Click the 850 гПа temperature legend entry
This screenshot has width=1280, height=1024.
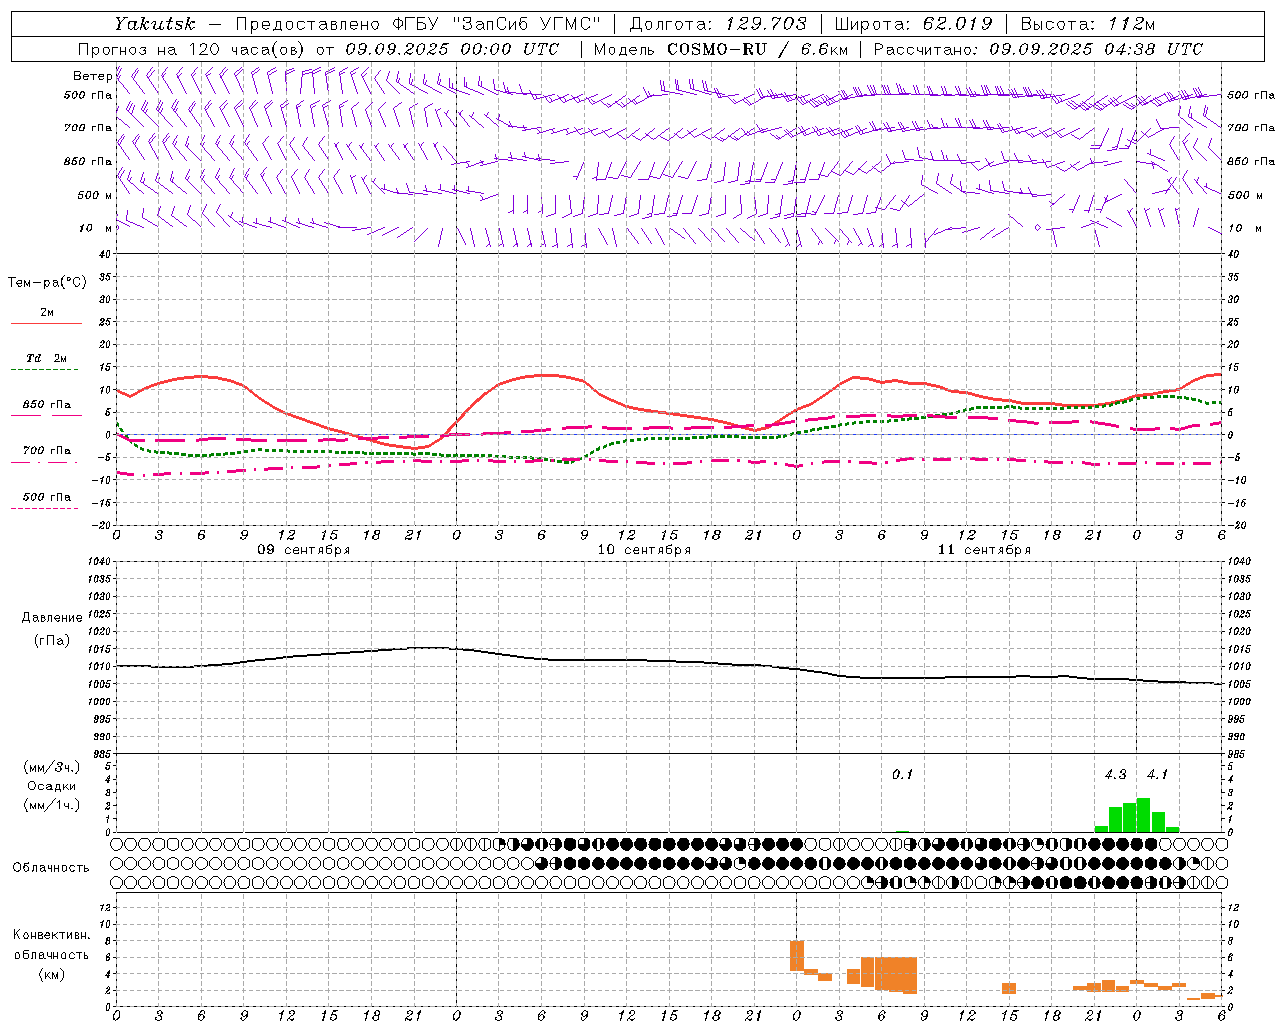pos(47,405)
